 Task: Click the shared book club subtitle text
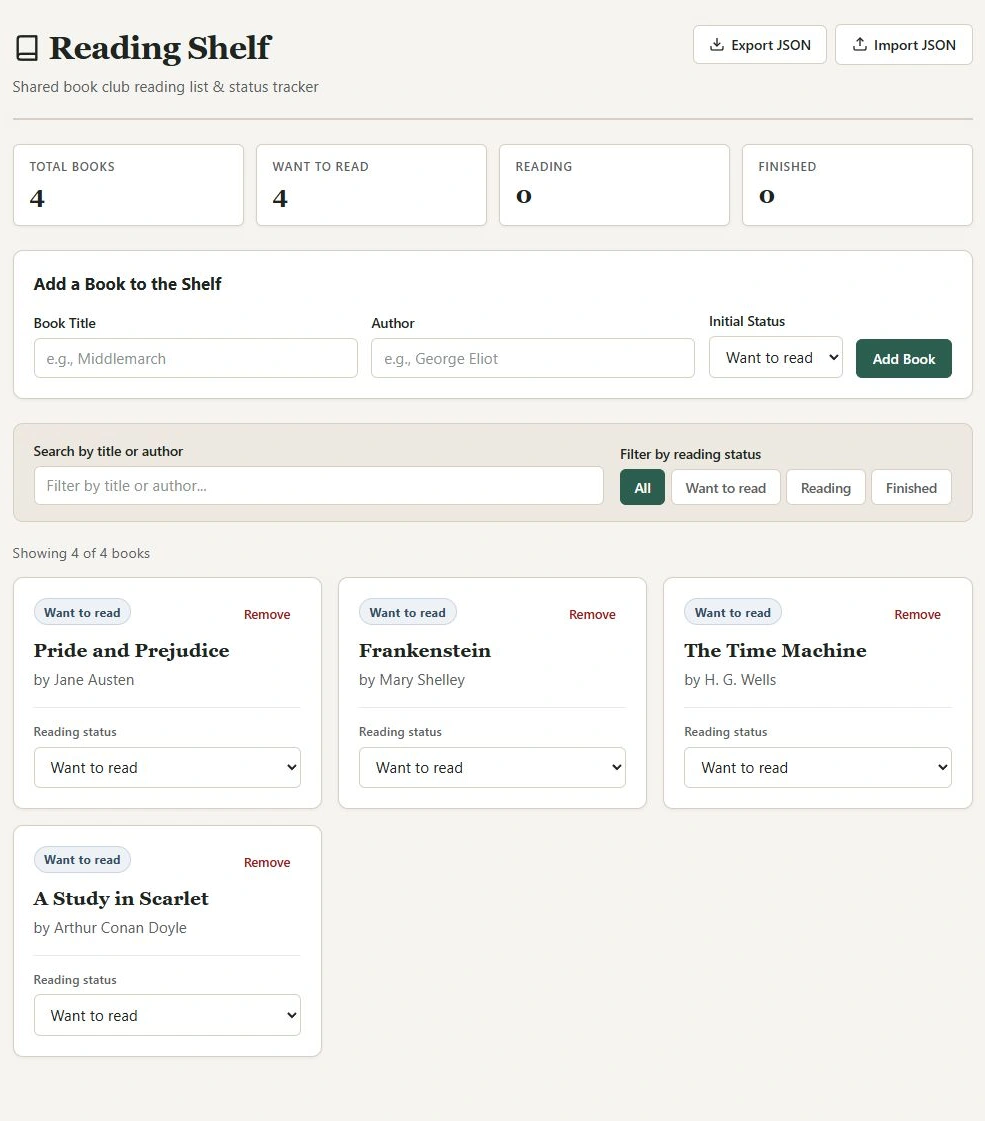pyautogui.click(x=165, y=87)
